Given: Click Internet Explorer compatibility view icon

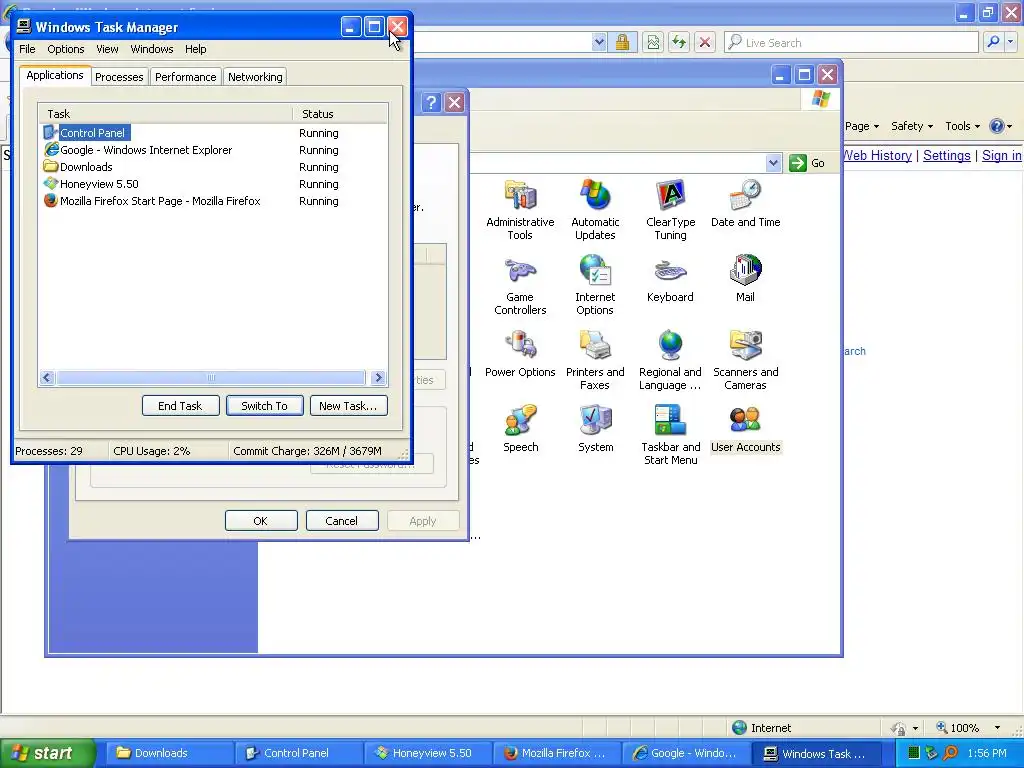Looking at the screenshot, I should coord(653,42).
